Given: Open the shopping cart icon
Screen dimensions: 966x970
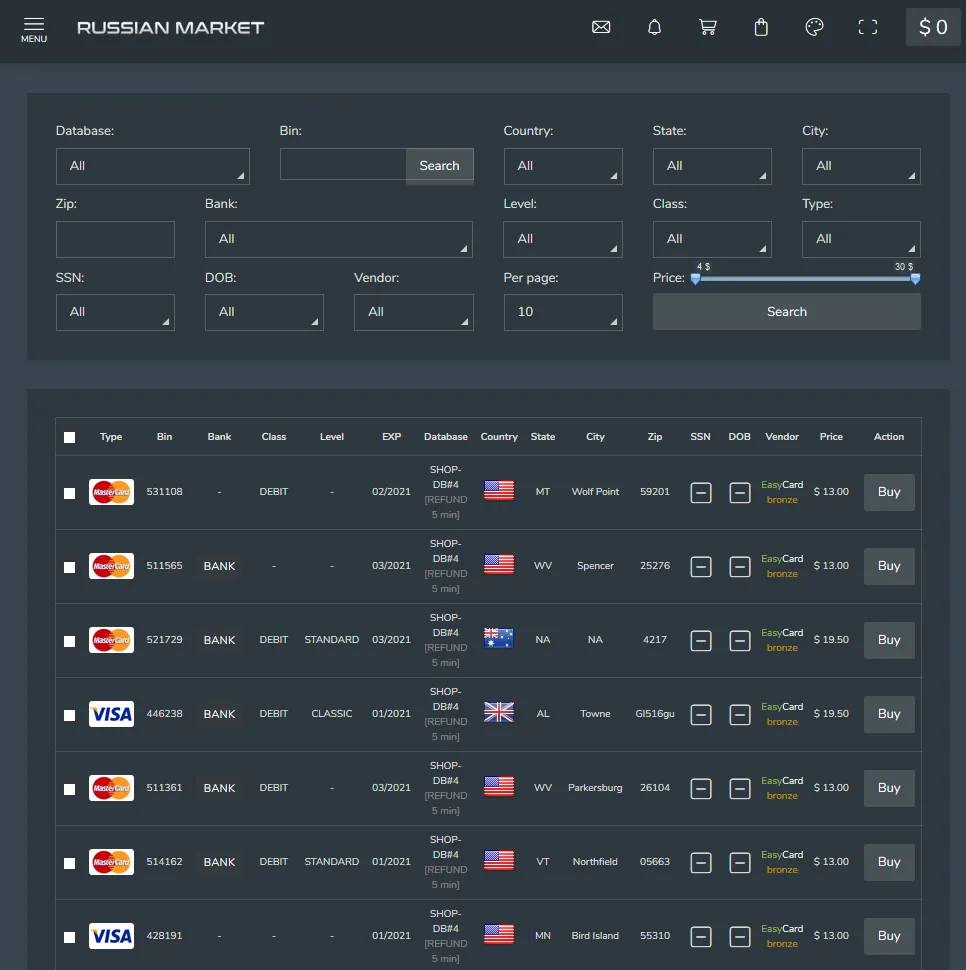Looking at the screenshot, I should coord(708,27).
